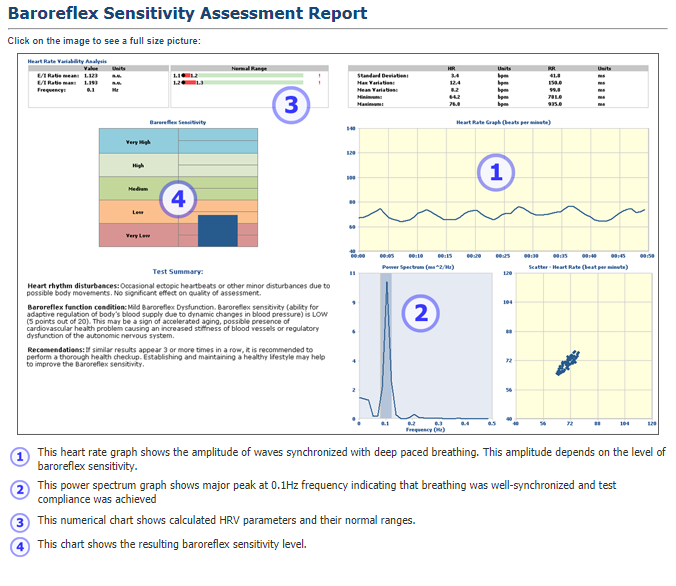676x586 pixels.
Task: Click the Heart Rate Graph title
Action: 500,122
